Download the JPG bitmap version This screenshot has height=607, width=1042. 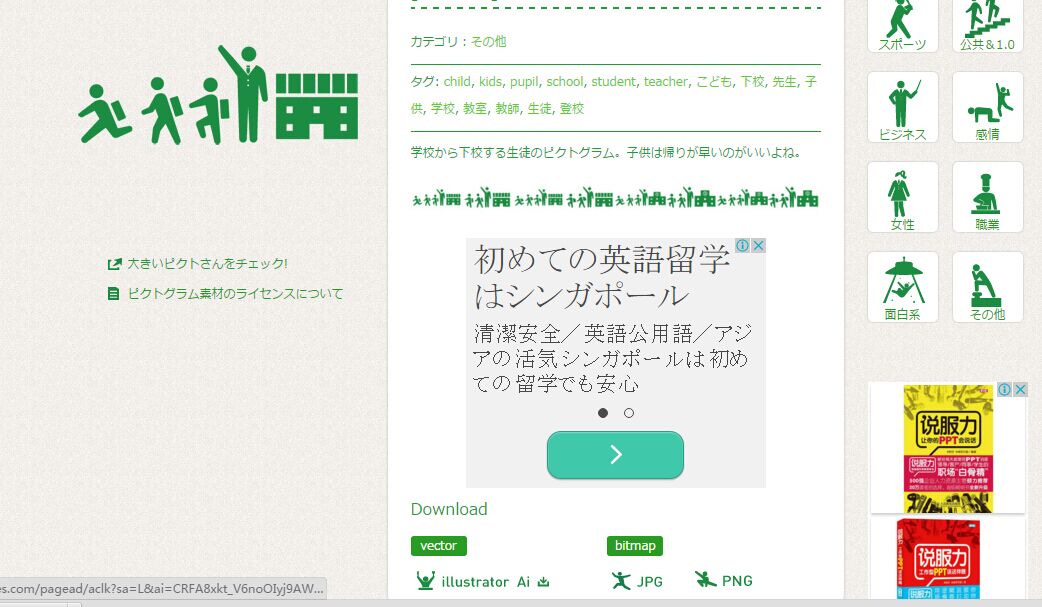637,580
